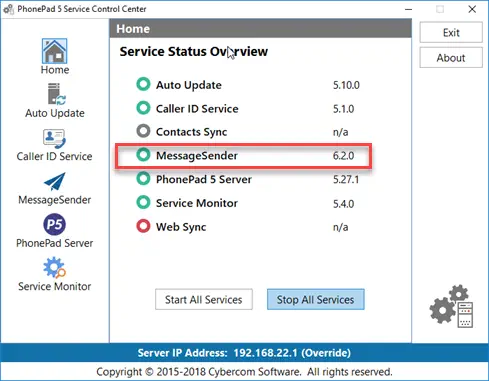Viewport: 489px width, 381px height.
Task: Click version 5.10.0 of Auto Update
Action: (x=346, y=85)
